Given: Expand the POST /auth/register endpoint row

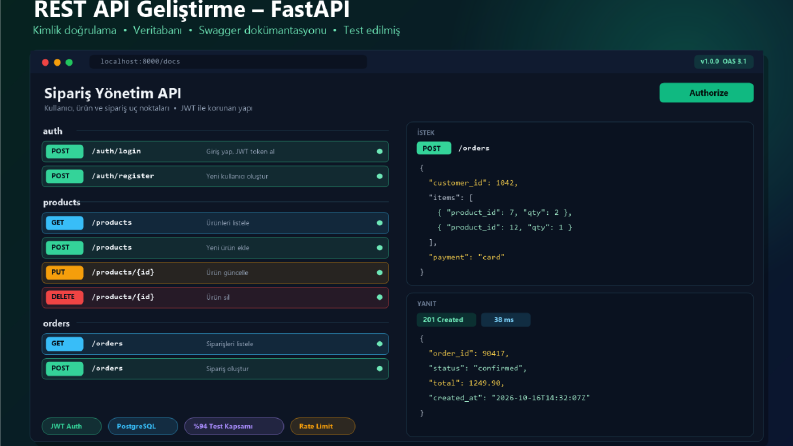Looking at the screenshot, I should point(215,176).
